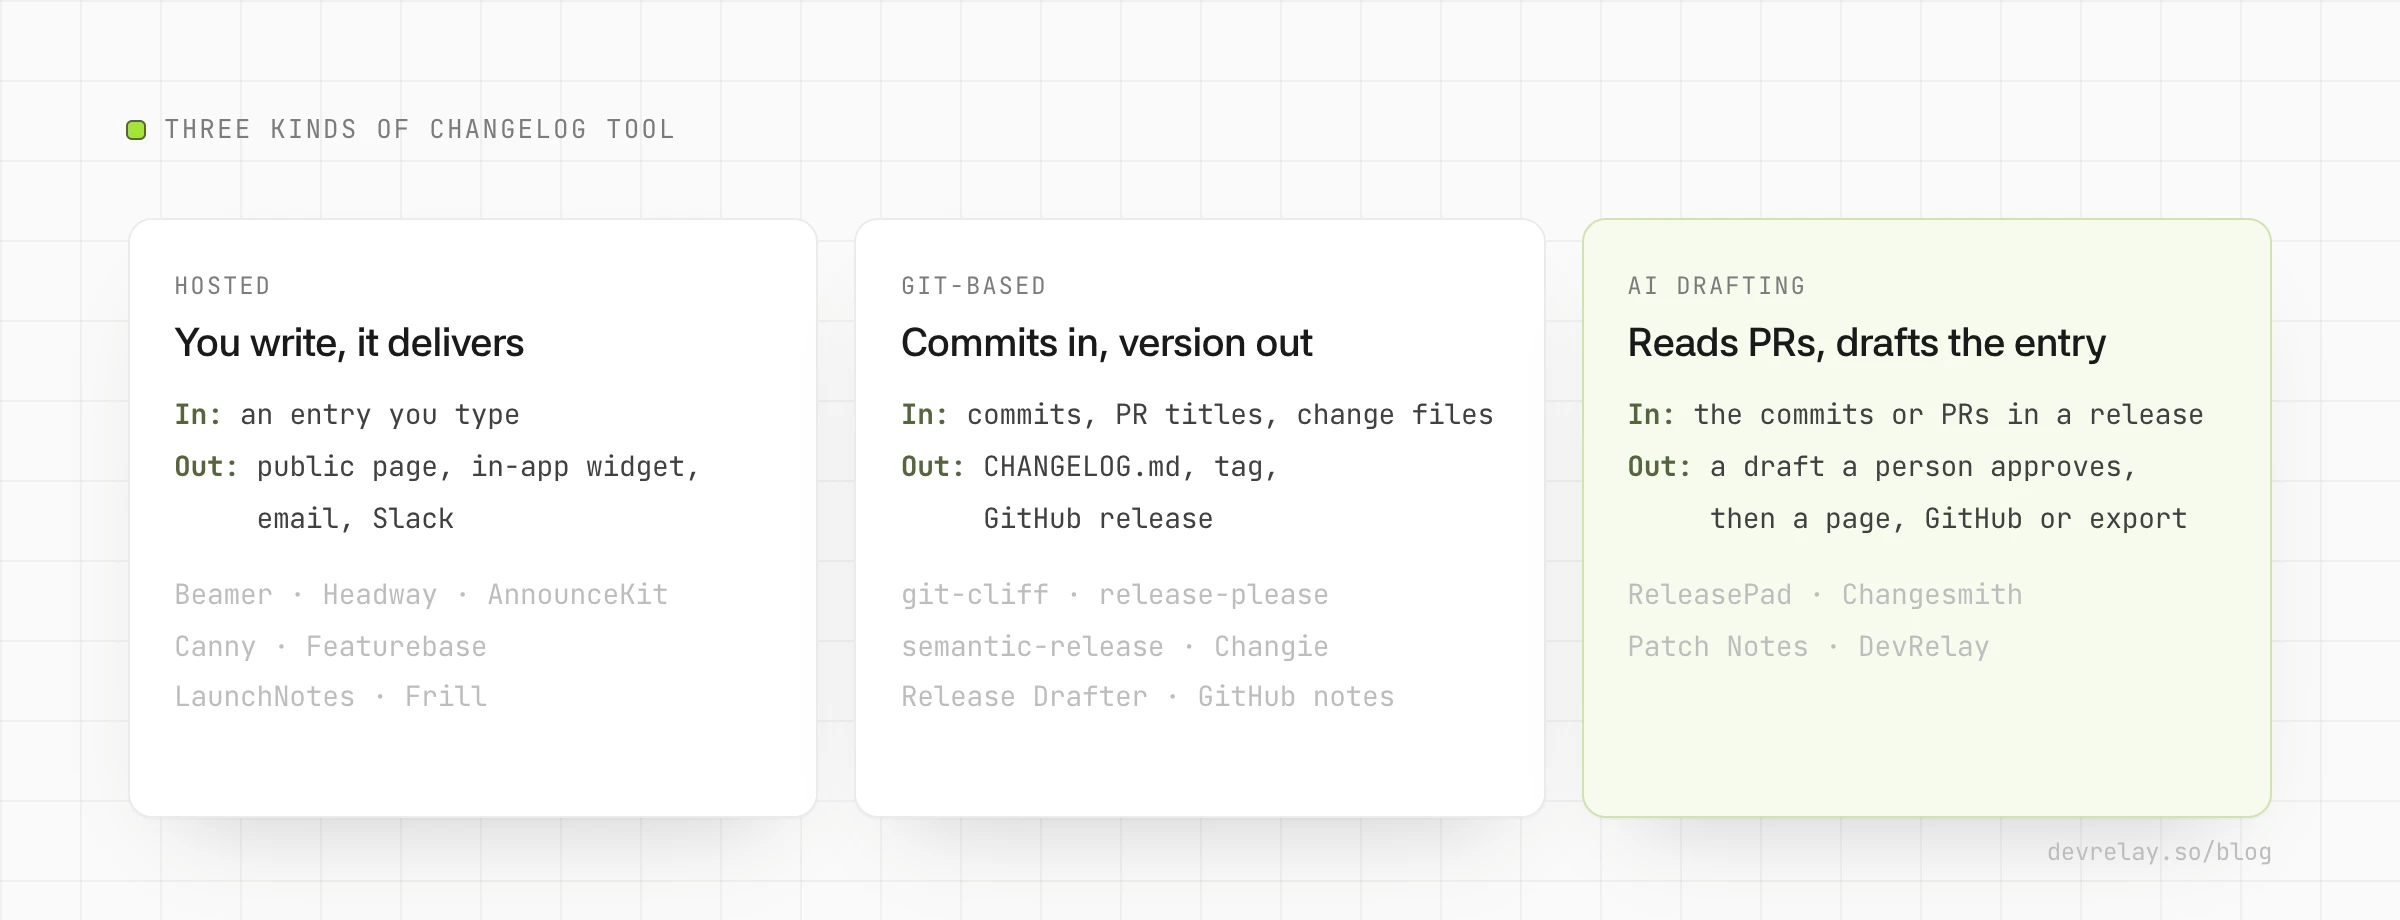
Task: Click the tool name "release-please"
Action: pyautogui.click(x=1213, y=595)
